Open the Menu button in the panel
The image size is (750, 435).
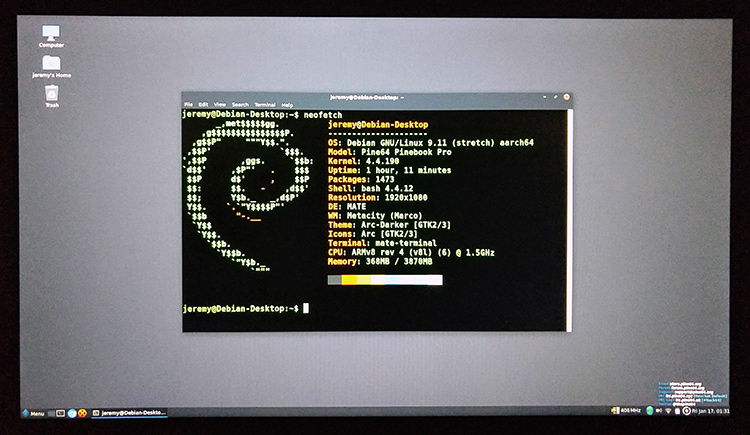(x=33, y=413)
